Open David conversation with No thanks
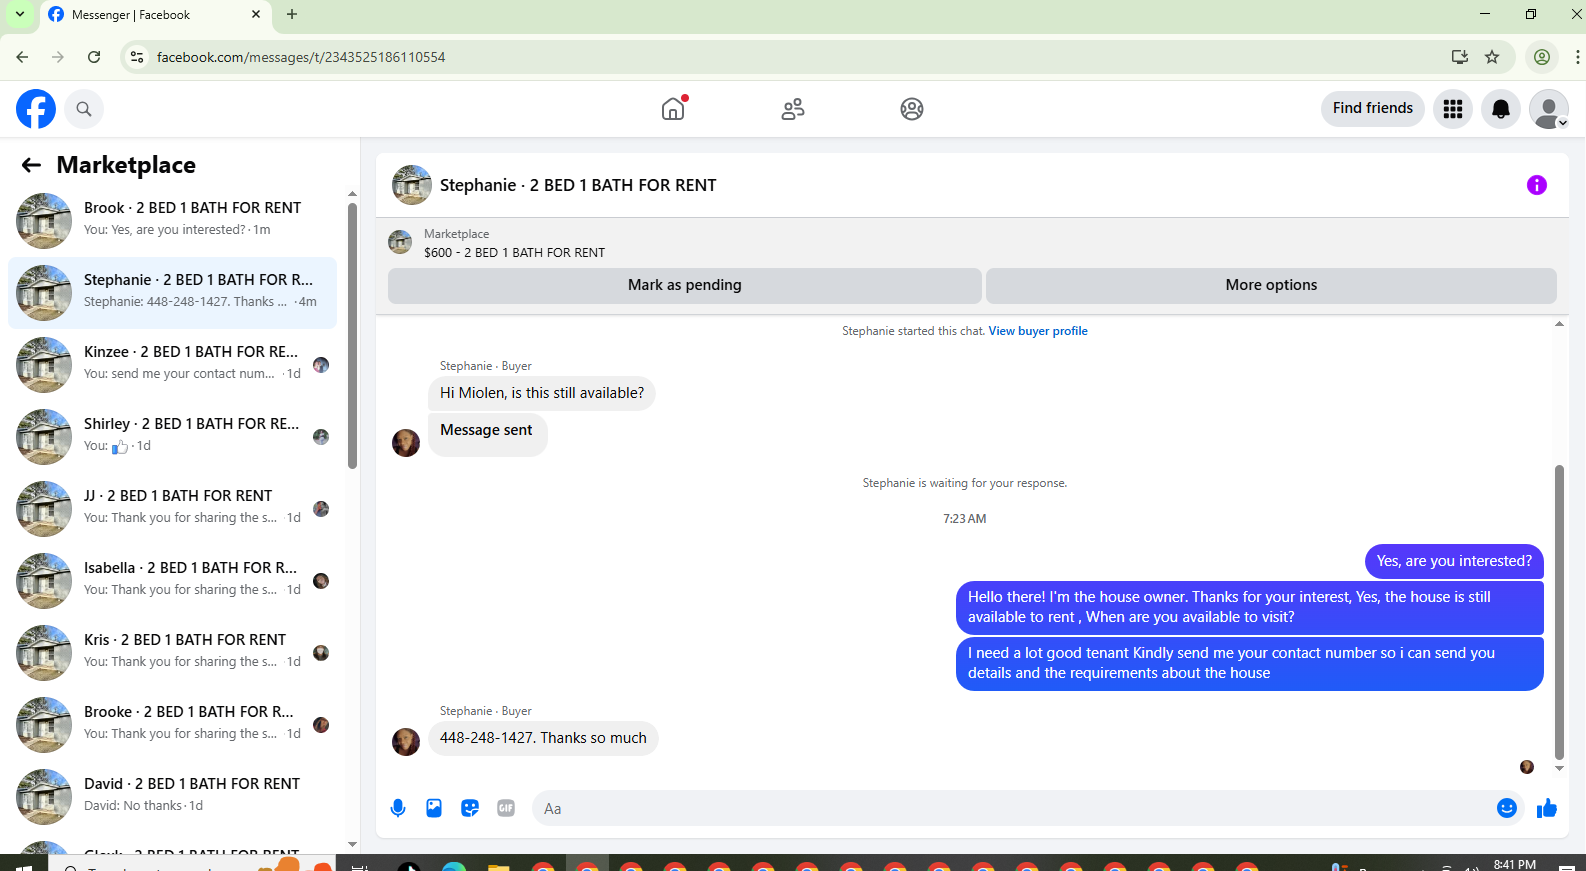The width and height of the screenshot is (1586, 871). click(x=172, y=796)
